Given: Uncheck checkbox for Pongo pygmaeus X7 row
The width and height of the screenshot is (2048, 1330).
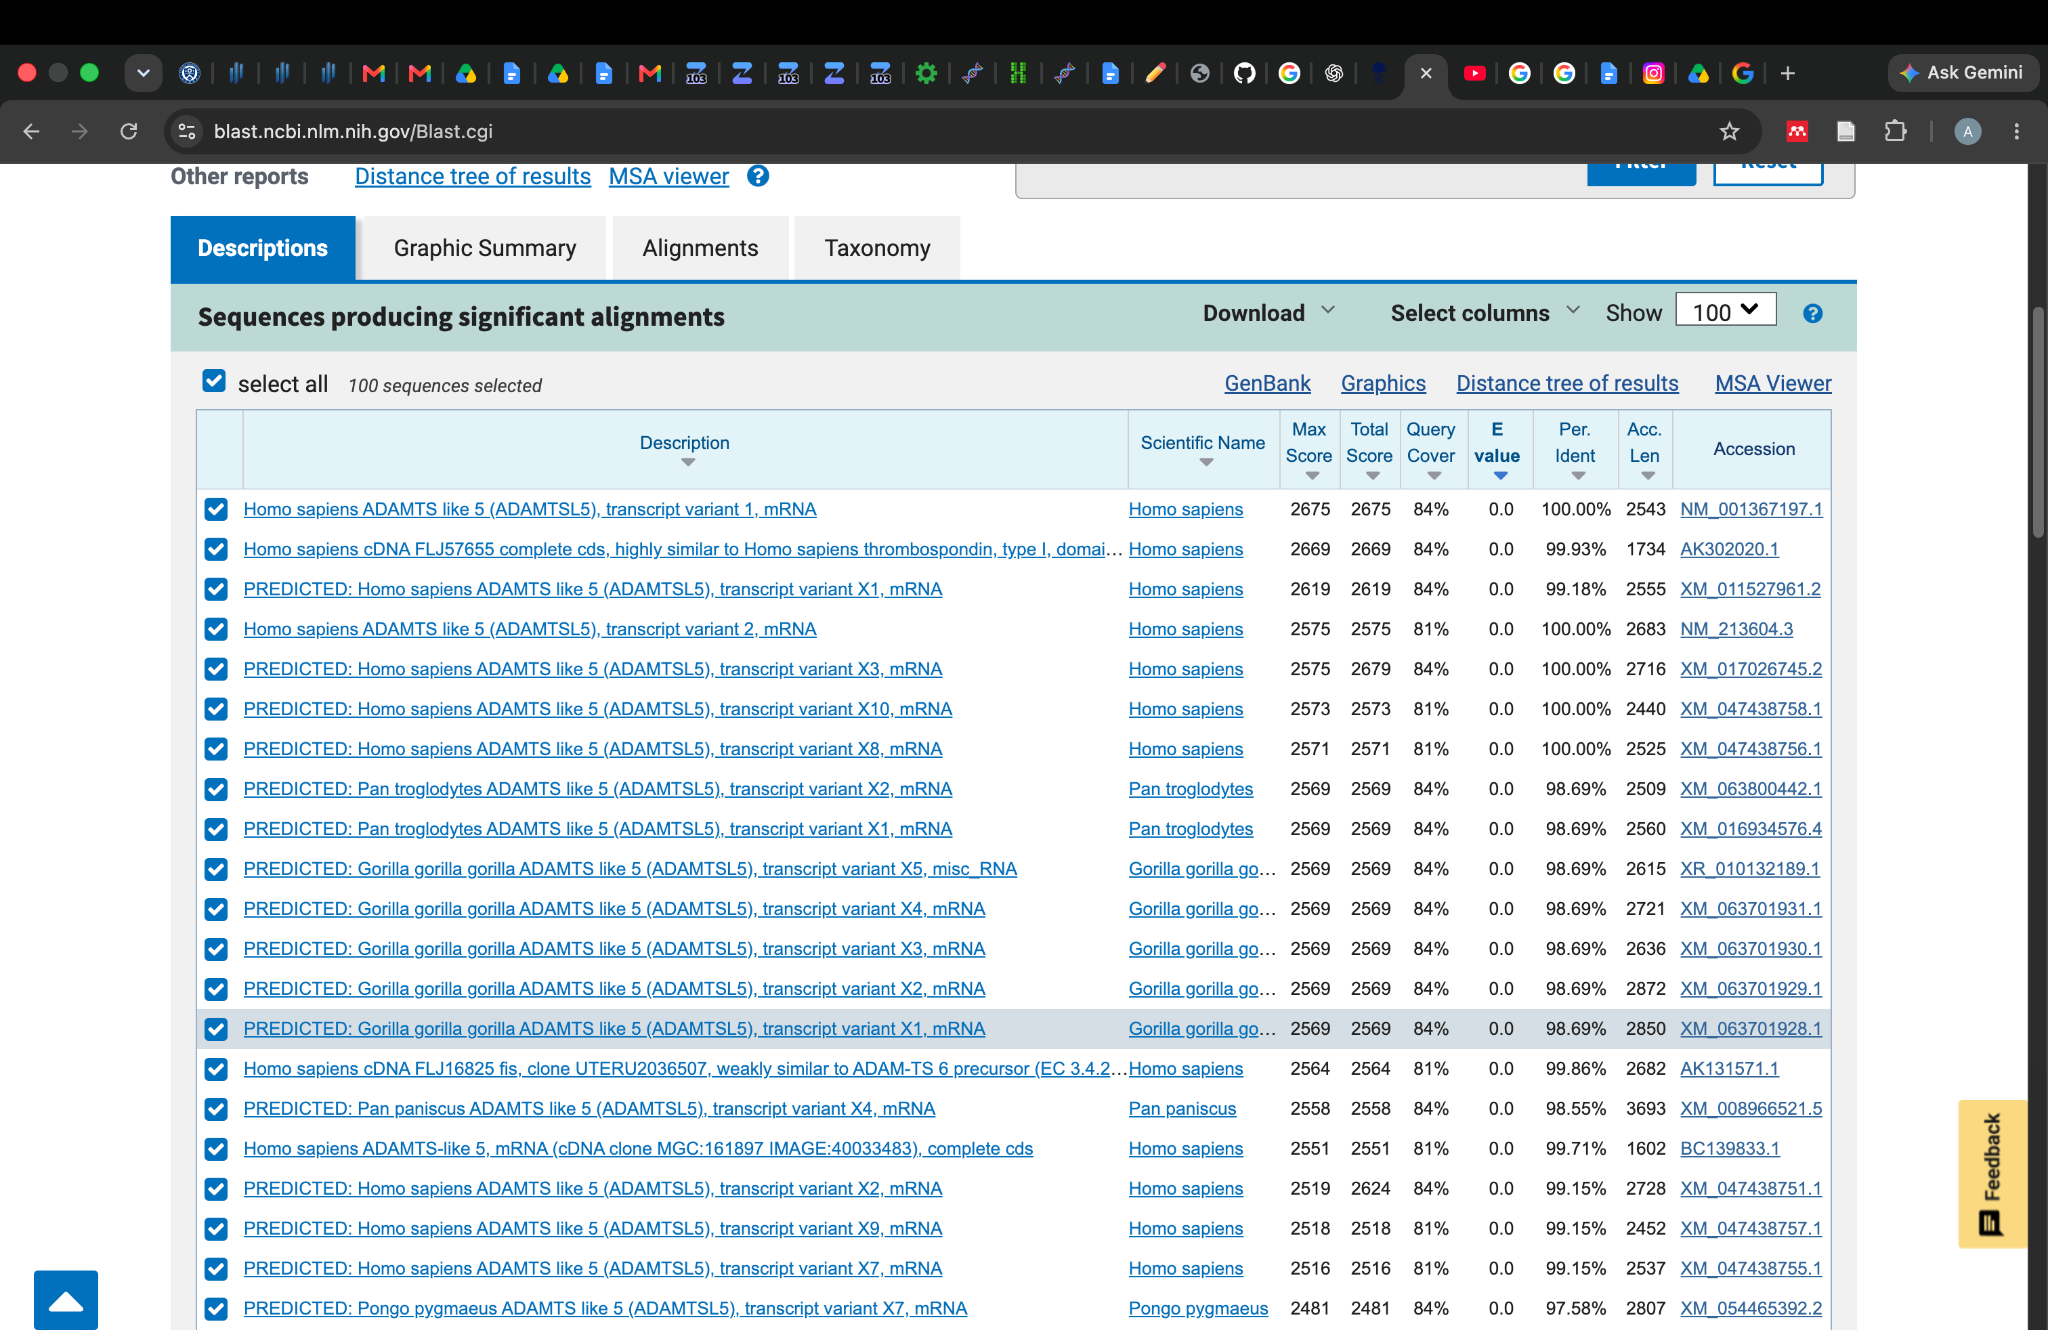Looking at the screenshot, I should click(216, 1309).
